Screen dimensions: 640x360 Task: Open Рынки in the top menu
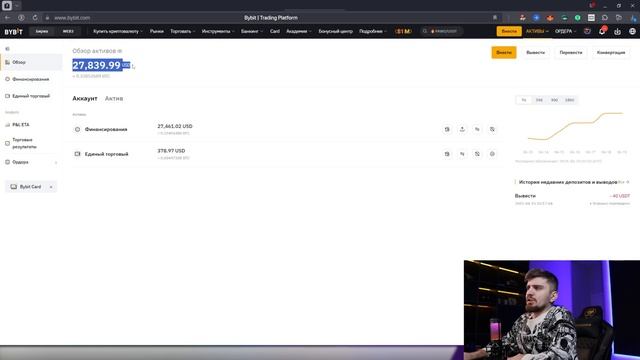point(156,31)
